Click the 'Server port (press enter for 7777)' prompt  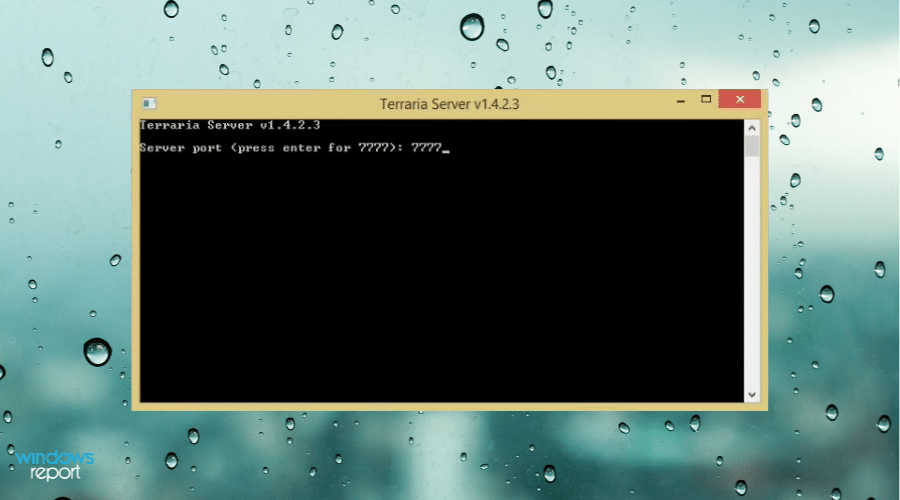(x=271, y=148)
